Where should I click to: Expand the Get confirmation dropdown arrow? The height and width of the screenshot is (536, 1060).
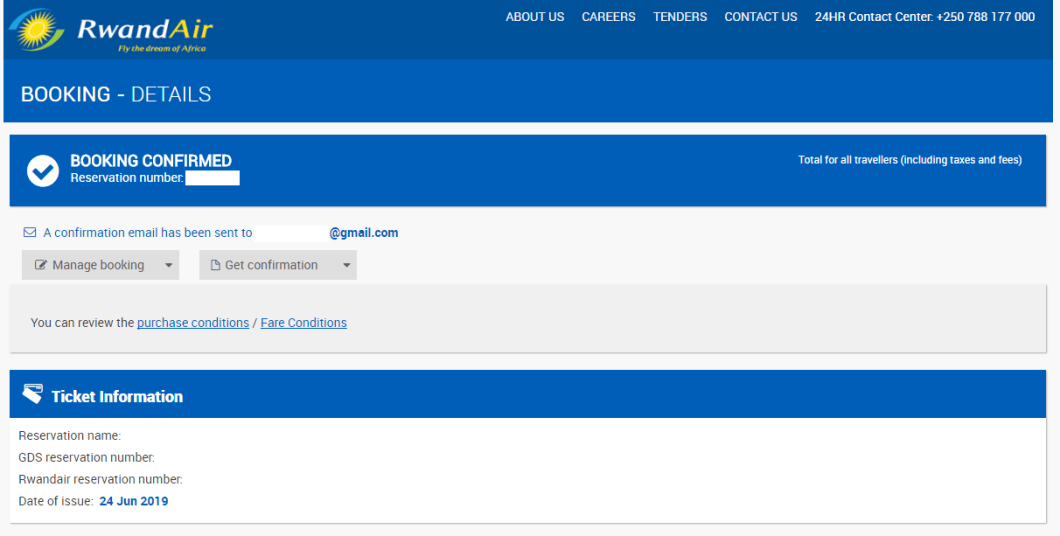tap(346, 265)
